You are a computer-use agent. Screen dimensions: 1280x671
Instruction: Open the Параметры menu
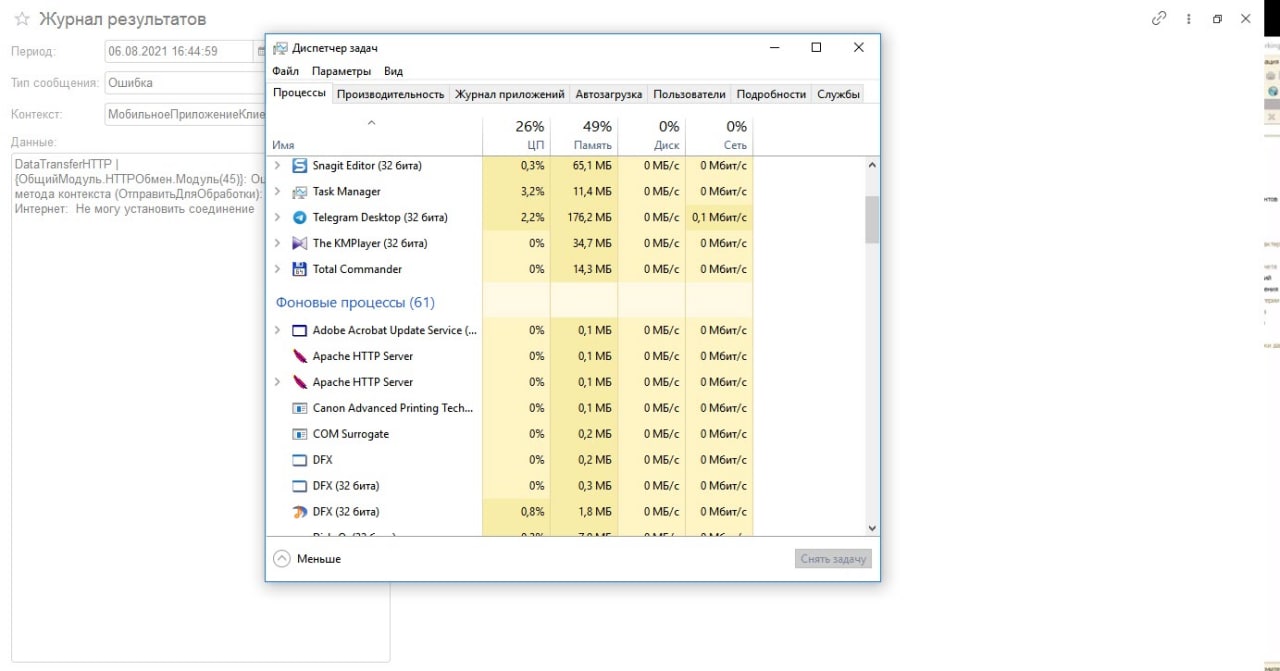pos(341,71)
